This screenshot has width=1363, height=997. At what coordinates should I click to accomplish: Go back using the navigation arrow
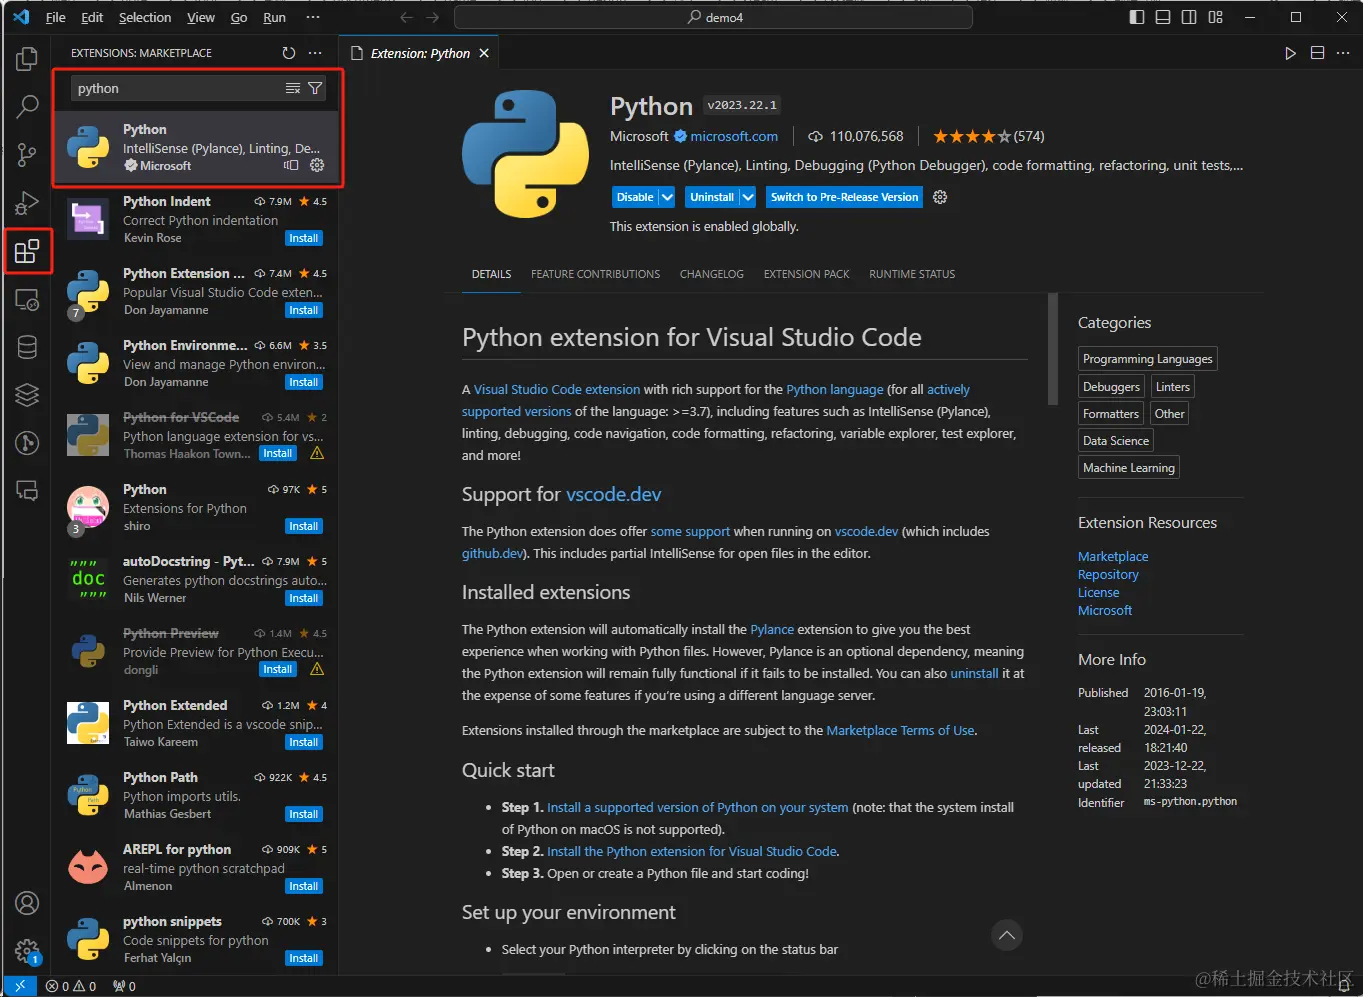pyautogui.click(x=406, y=17)
